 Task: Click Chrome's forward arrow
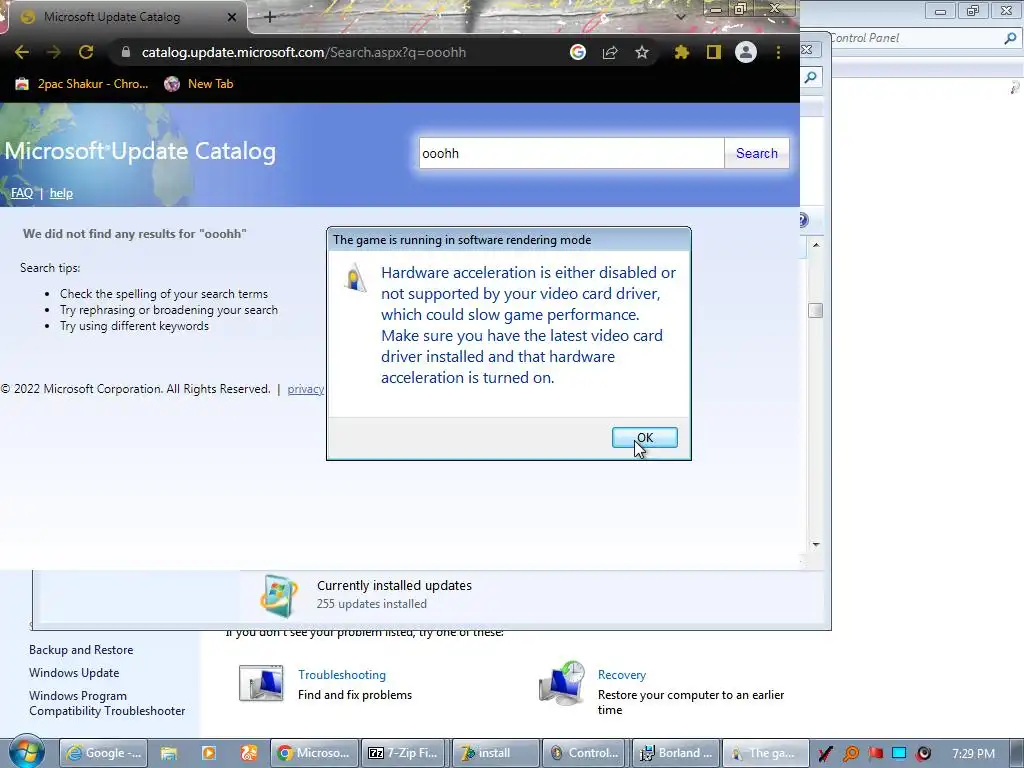(x=54, y=52)
